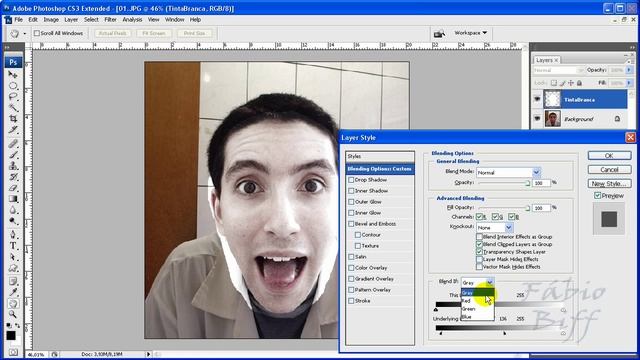Select the Path Selection tool
640x360 pixels.
(13, 257)
